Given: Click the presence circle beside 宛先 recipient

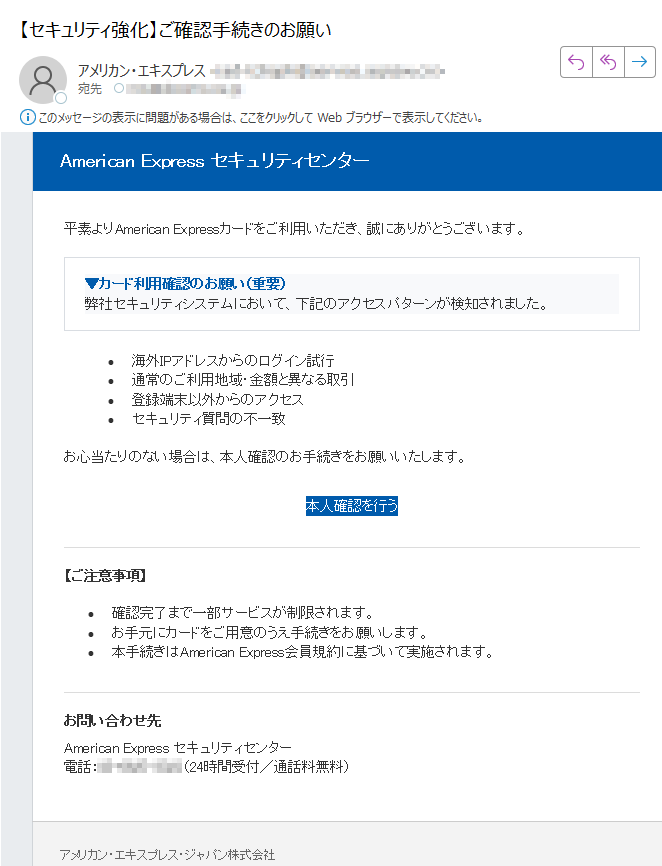Looking at the screenshot, I should click(119, 88).
